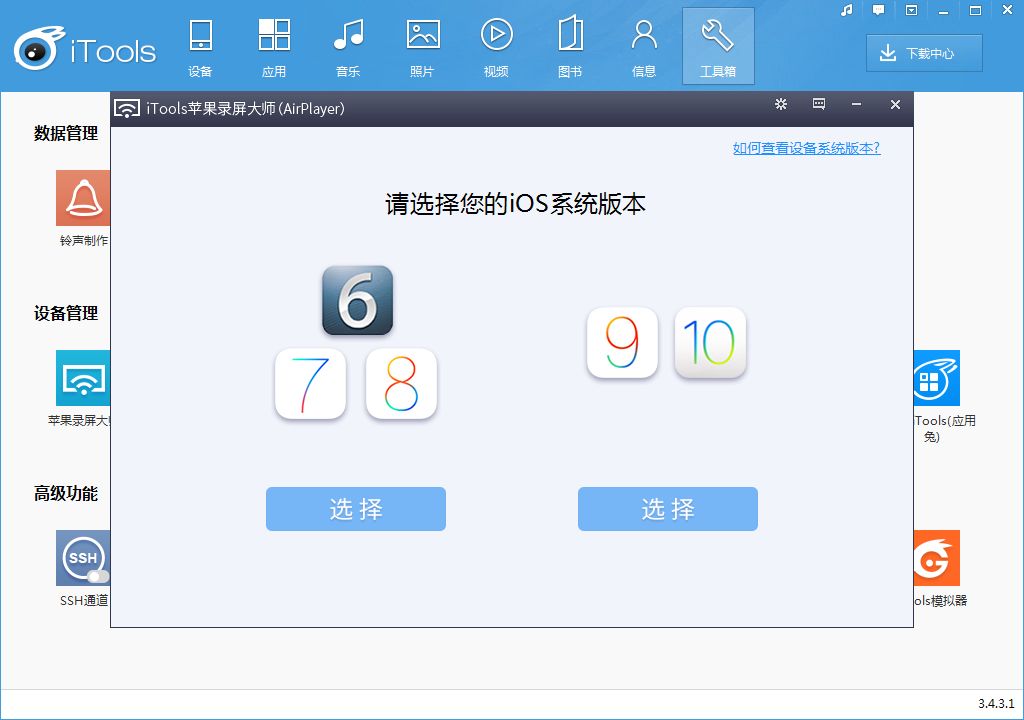The image size is (1024, 720).
Task: Select the iOS 6 version icon
Action: (357, 300)
